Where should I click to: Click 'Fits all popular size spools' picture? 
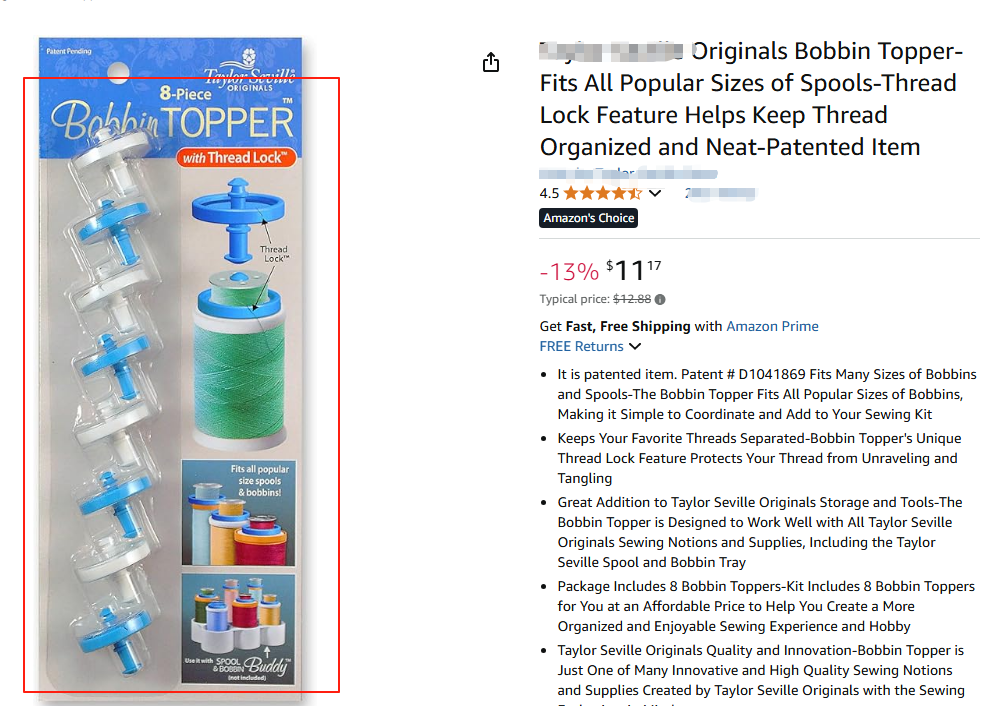[x=238, y=513]
